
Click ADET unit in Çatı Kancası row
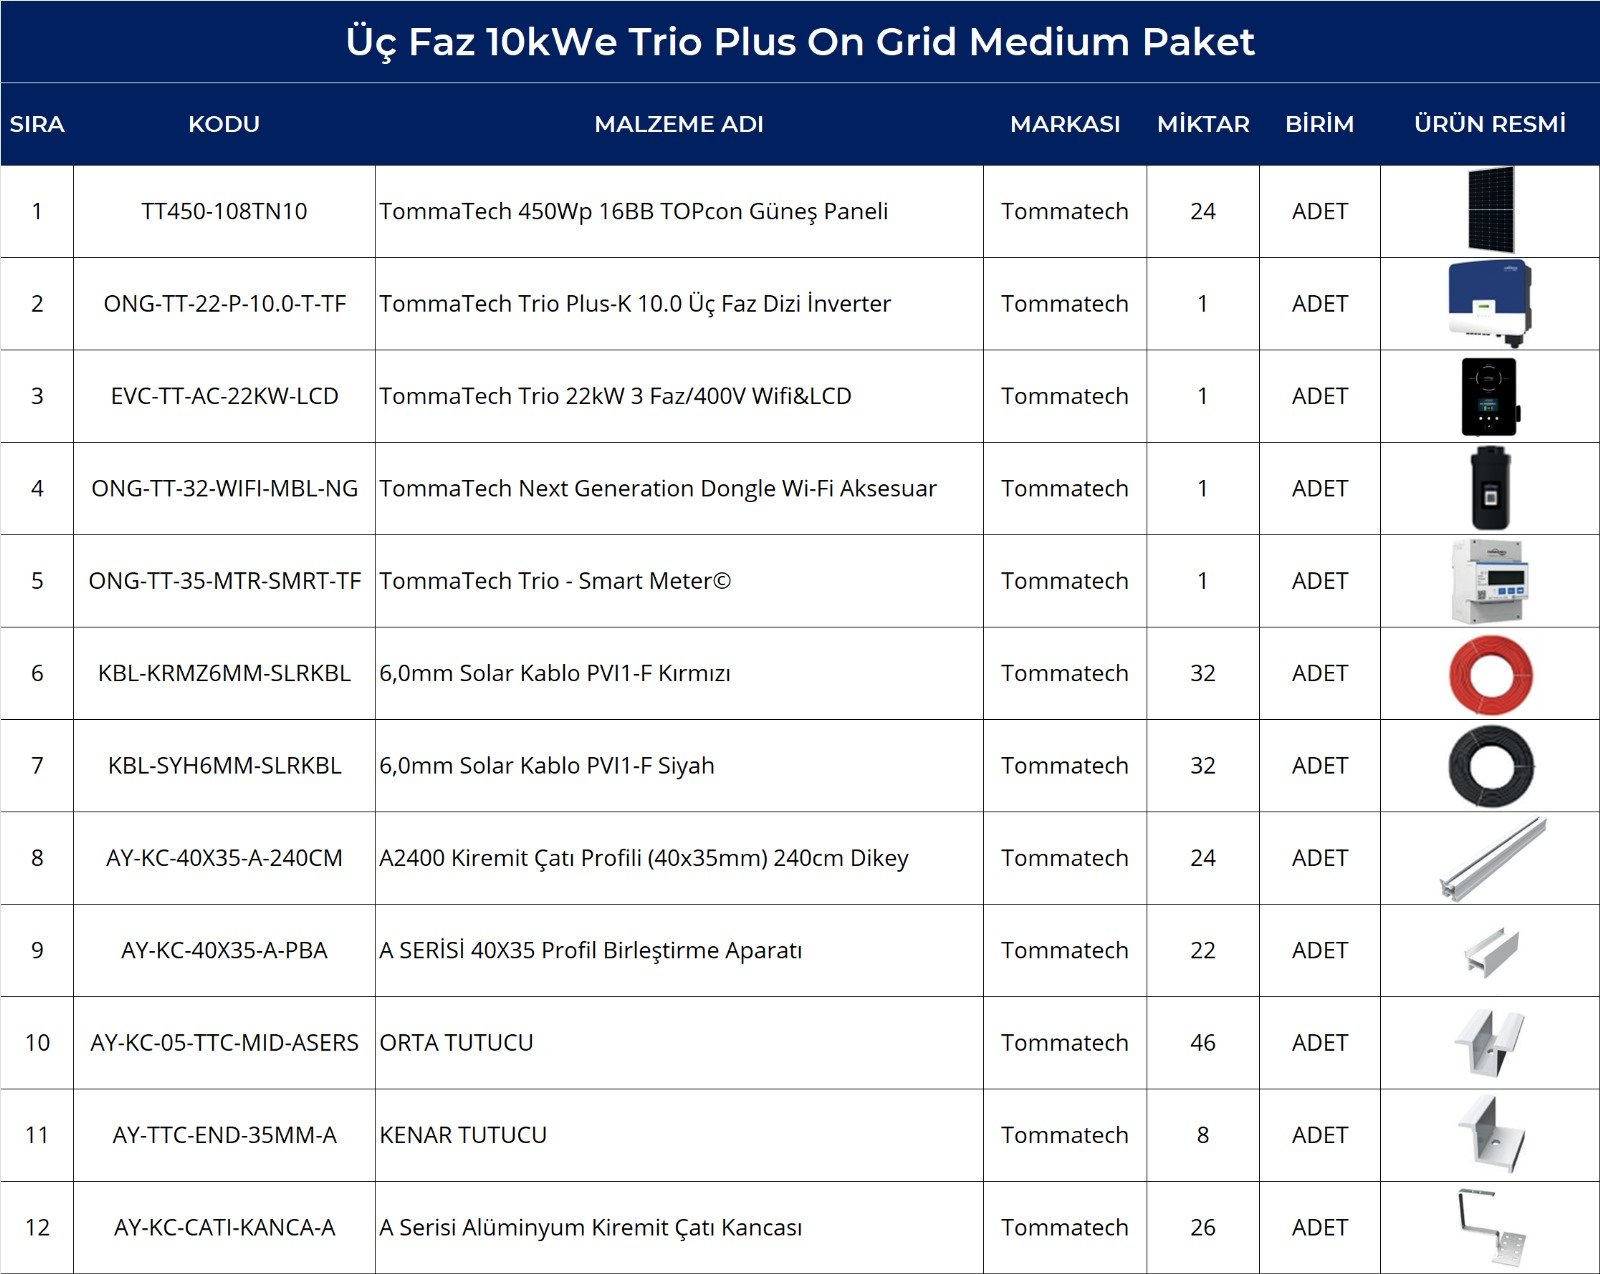[1320, 1227]
